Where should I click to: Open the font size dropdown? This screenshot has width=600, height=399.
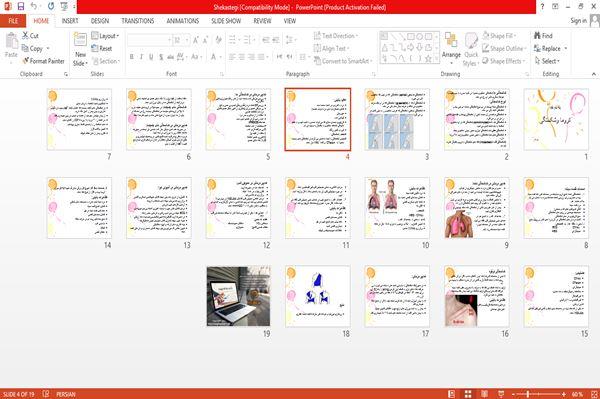tap(187, 40)
